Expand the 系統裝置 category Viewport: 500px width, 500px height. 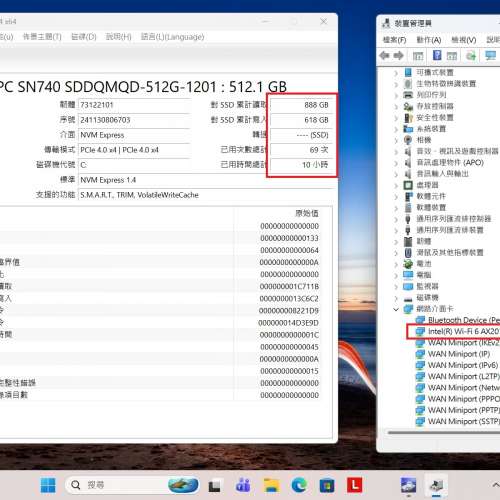click(396, 129)
